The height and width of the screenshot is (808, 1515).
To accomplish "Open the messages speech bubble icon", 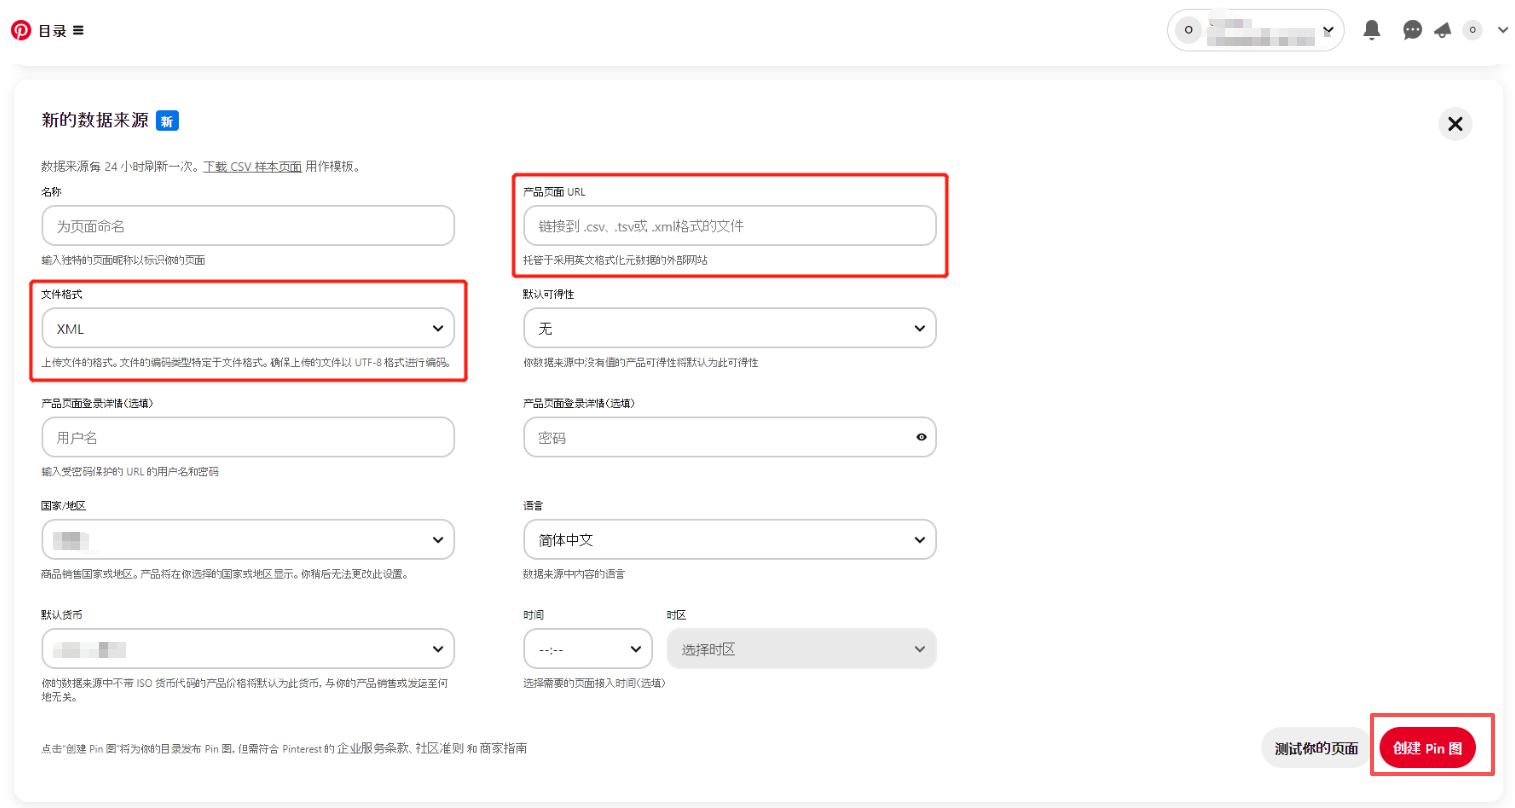I will (1412, 30).
